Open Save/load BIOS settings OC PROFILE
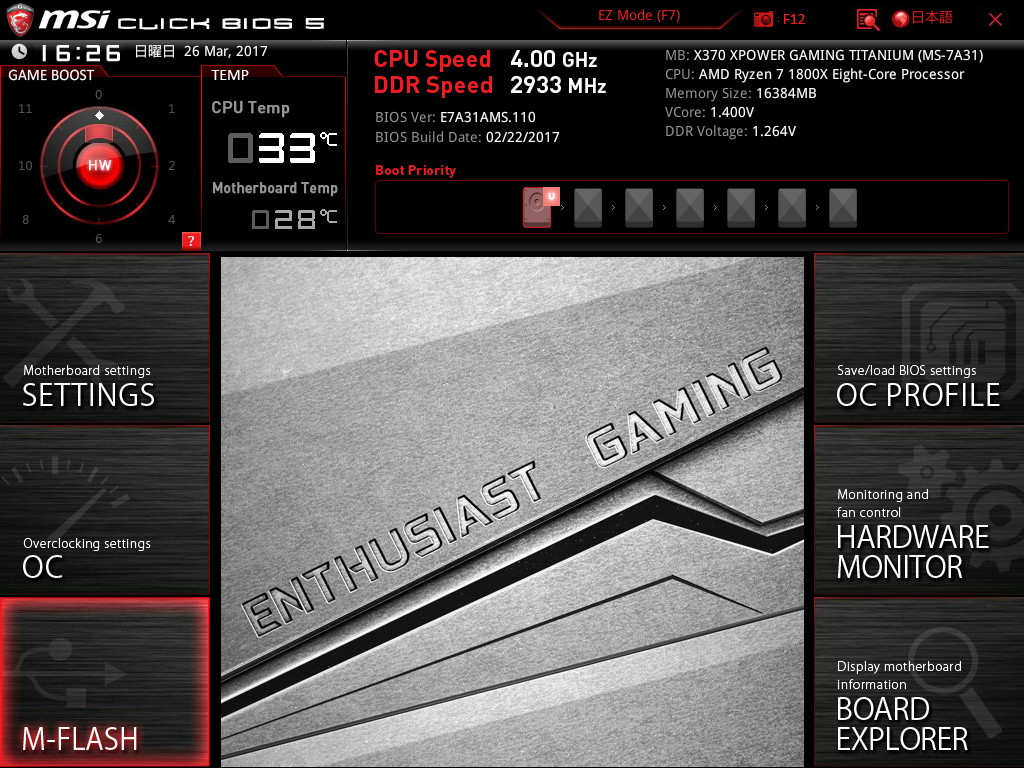 point(919,338)
